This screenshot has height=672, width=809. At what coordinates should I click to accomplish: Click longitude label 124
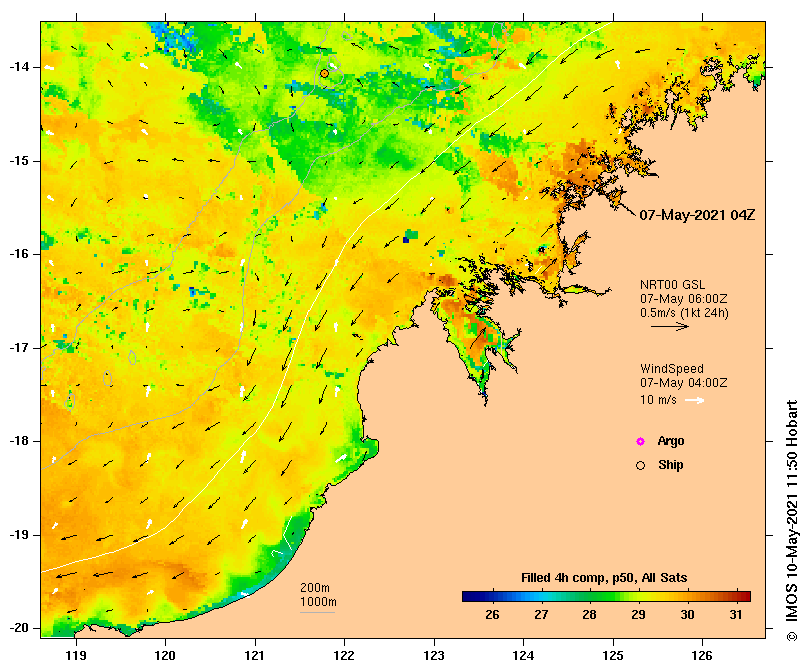click(x=523, y=656)
